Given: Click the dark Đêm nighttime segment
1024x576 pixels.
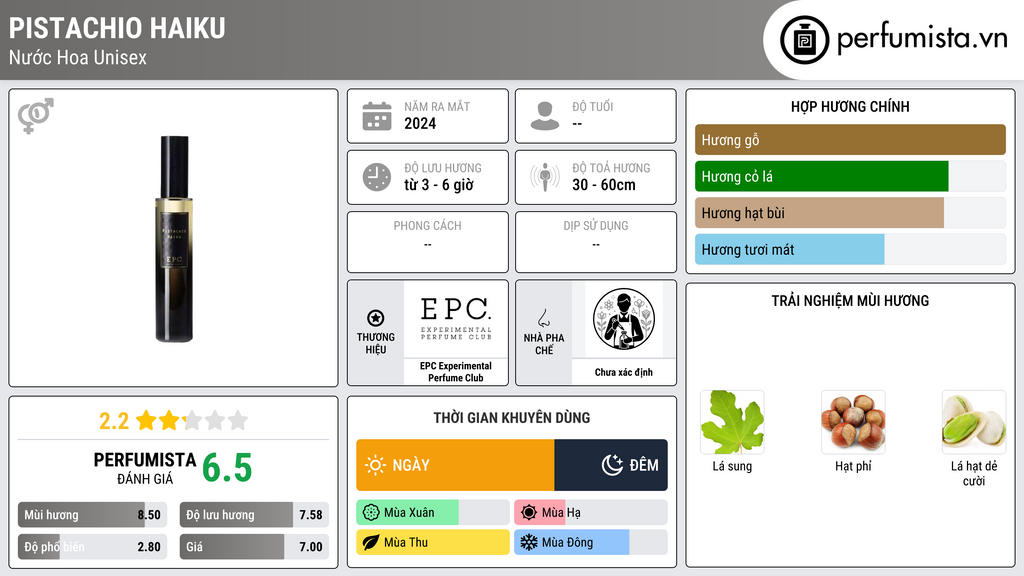Looking at the screenshot, I should point(611,465).
